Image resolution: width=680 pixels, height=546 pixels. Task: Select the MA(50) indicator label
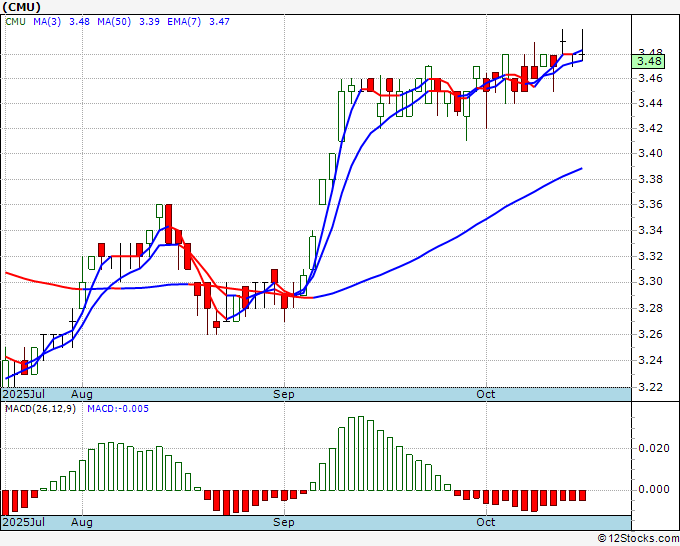pos(114,22)
